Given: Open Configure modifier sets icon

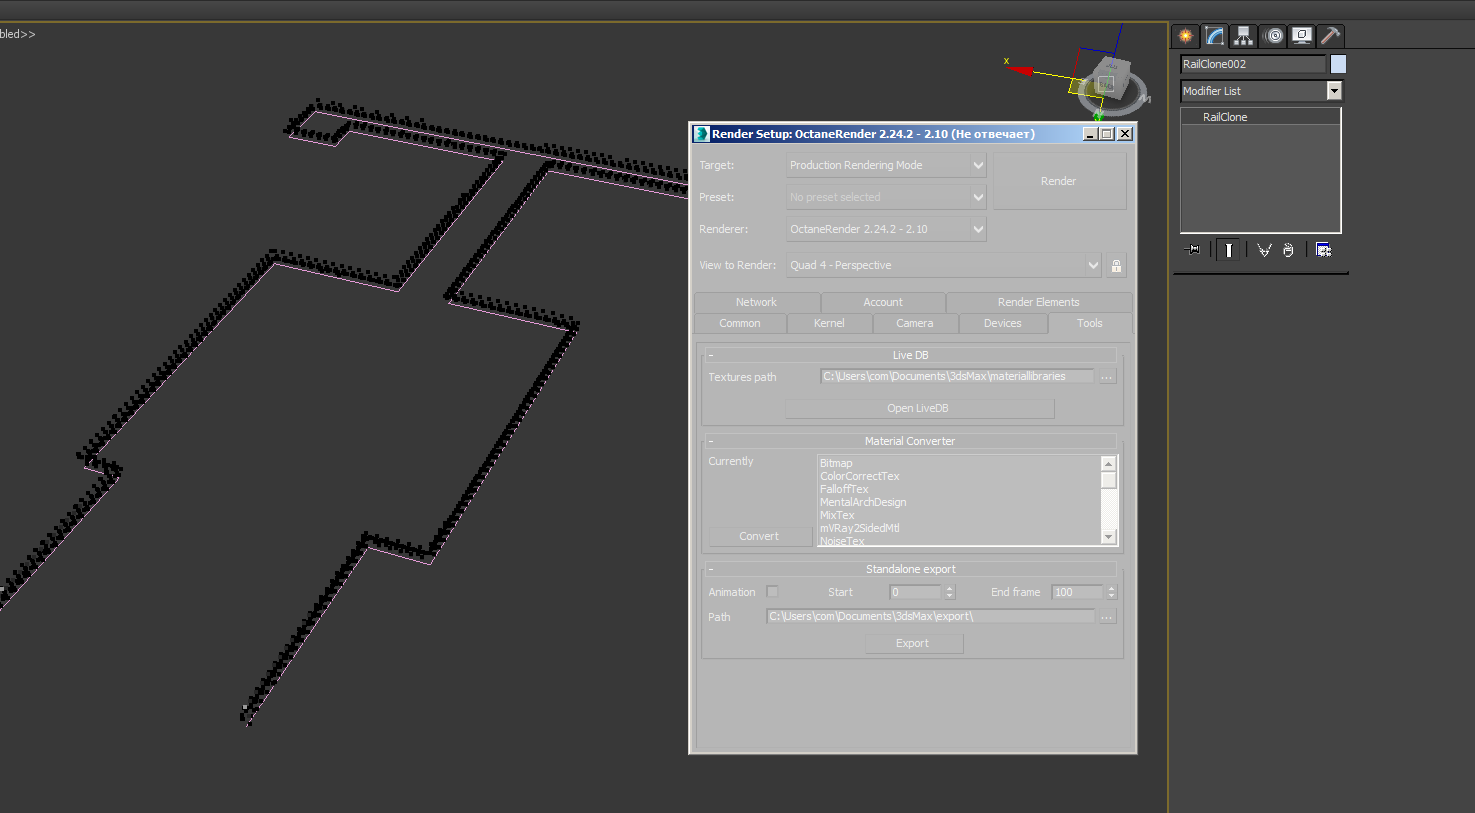Looking at the screenshot, I should pyautogui.click(x=1323, y=250).
